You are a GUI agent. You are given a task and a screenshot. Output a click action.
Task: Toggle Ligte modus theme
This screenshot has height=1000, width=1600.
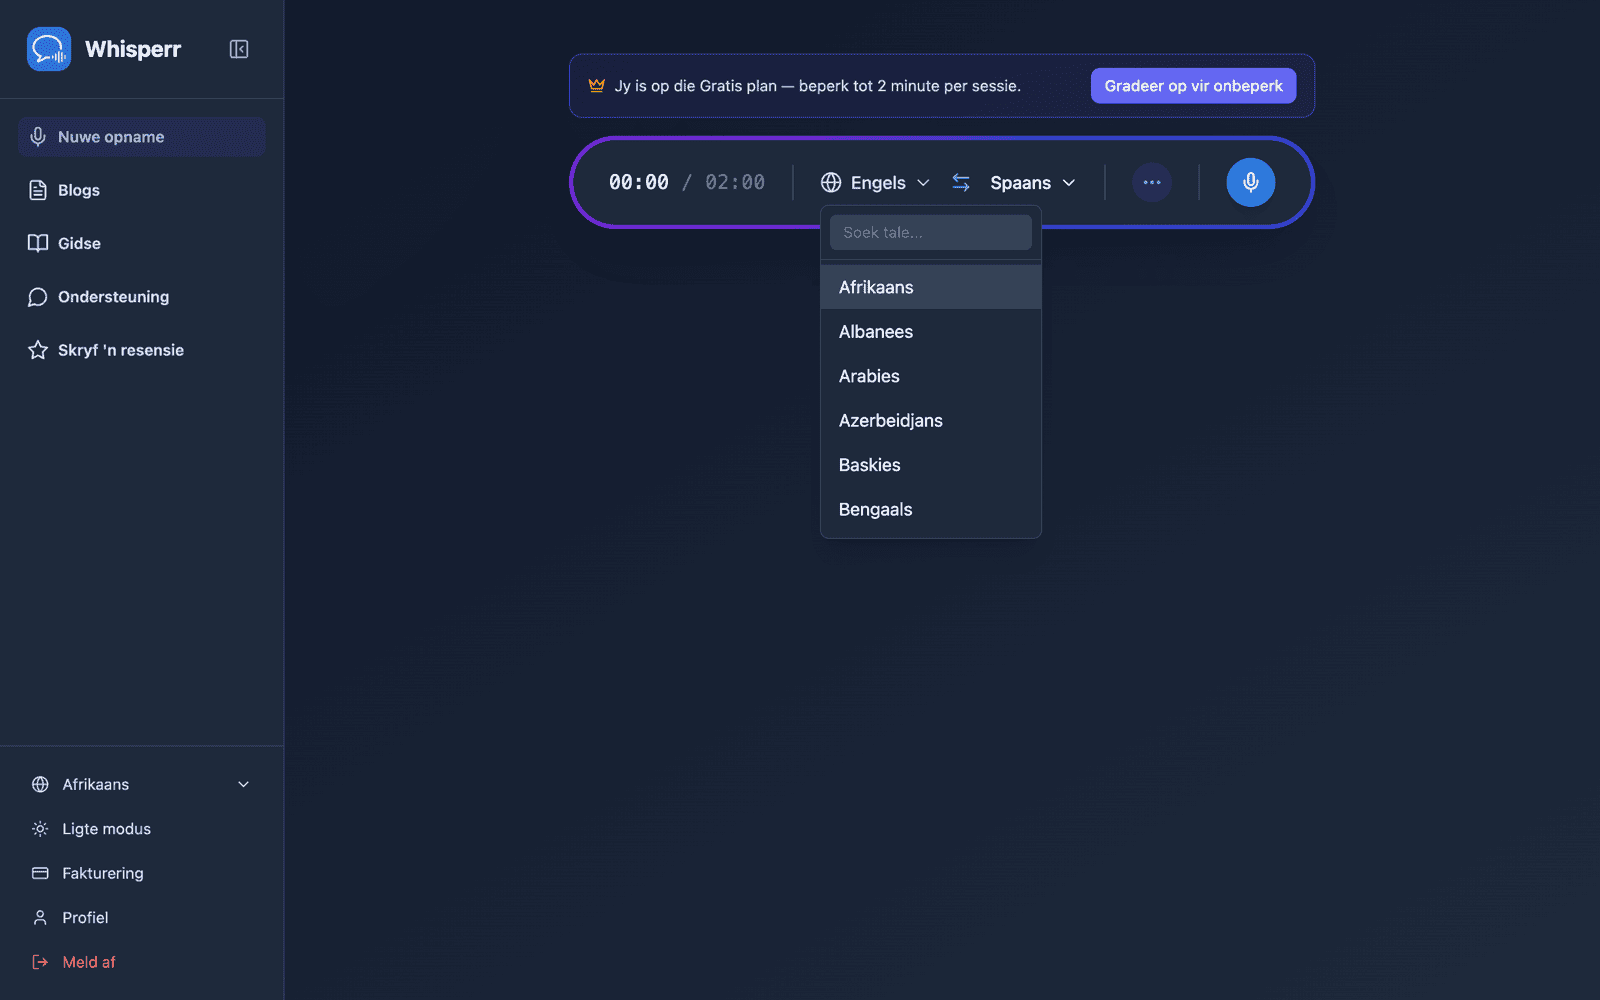(141, 829)
